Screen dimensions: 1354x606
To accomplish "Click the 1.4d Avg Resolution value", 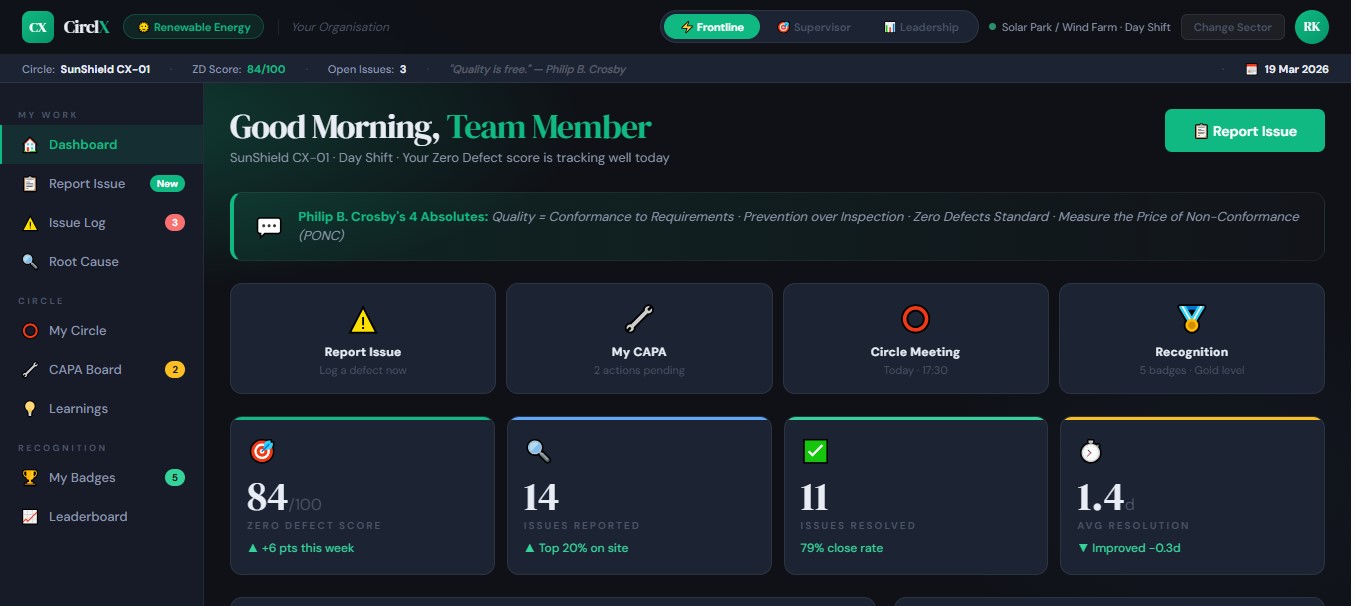I will point(1105,498).
